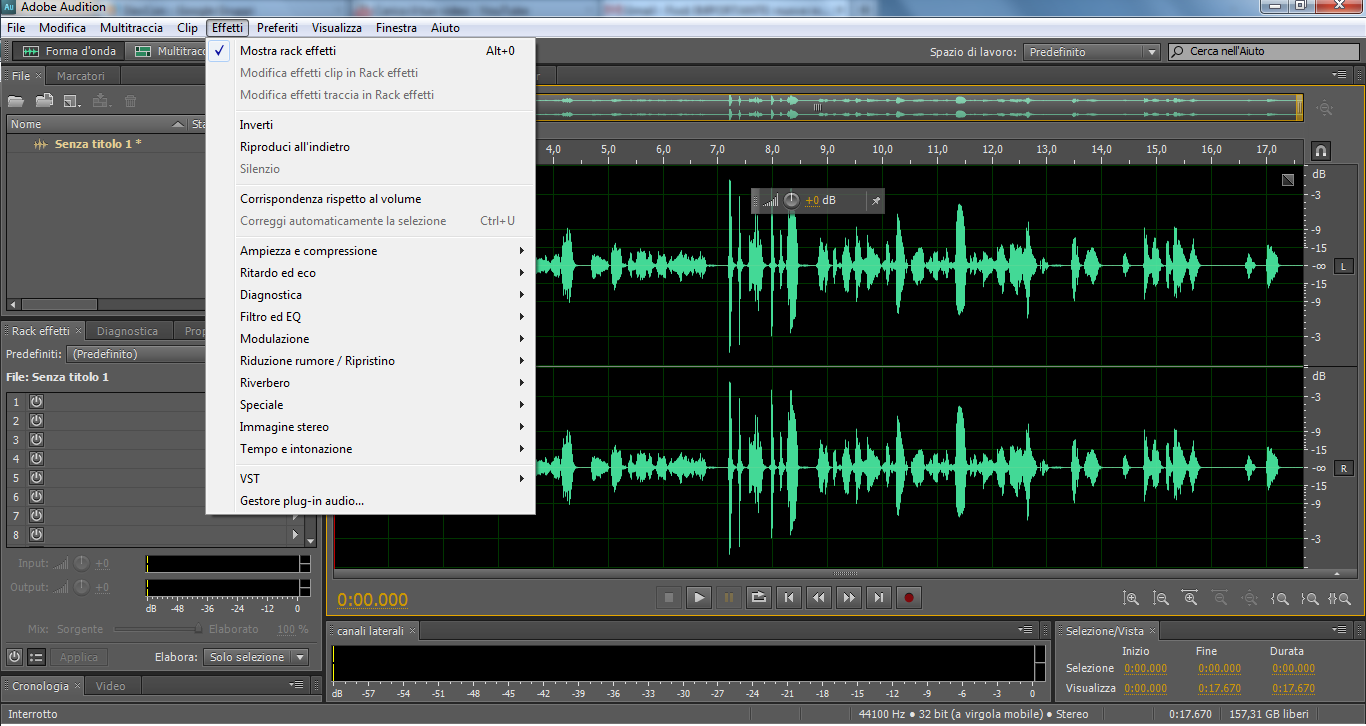Click the red Record button

909,598
